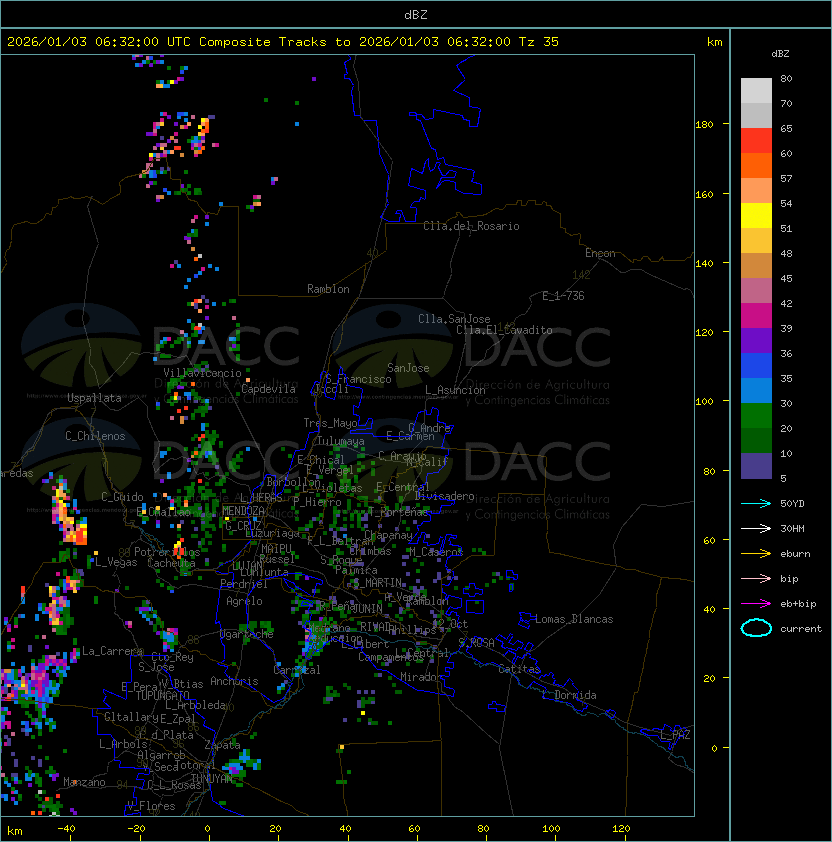Select the 'Mirador' map label
The height and width of the screenshot is (842, 832).
(422, 677)
